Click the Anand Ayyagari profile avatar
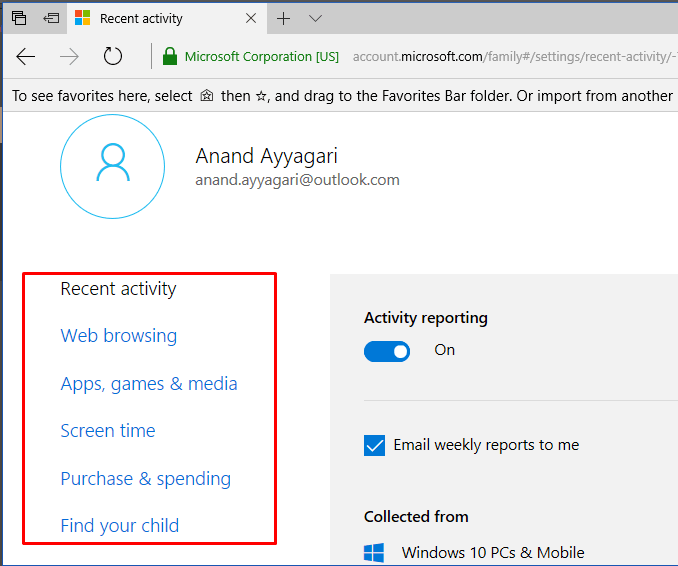 [x=112, y=166]
